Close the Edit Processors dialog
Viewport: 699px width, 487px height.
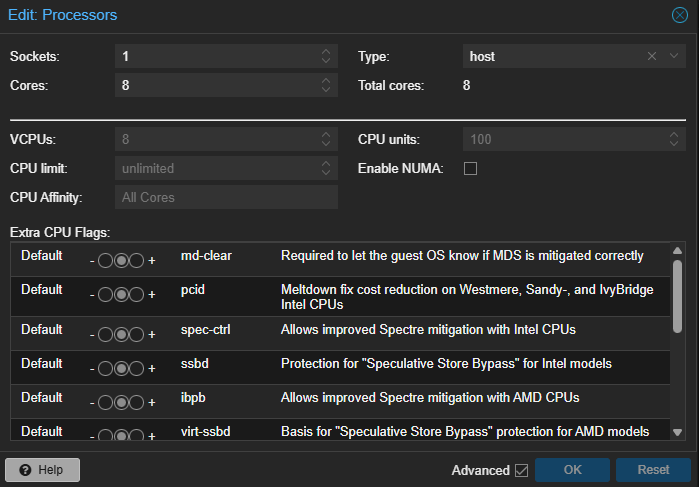click(x=679, y=15)
